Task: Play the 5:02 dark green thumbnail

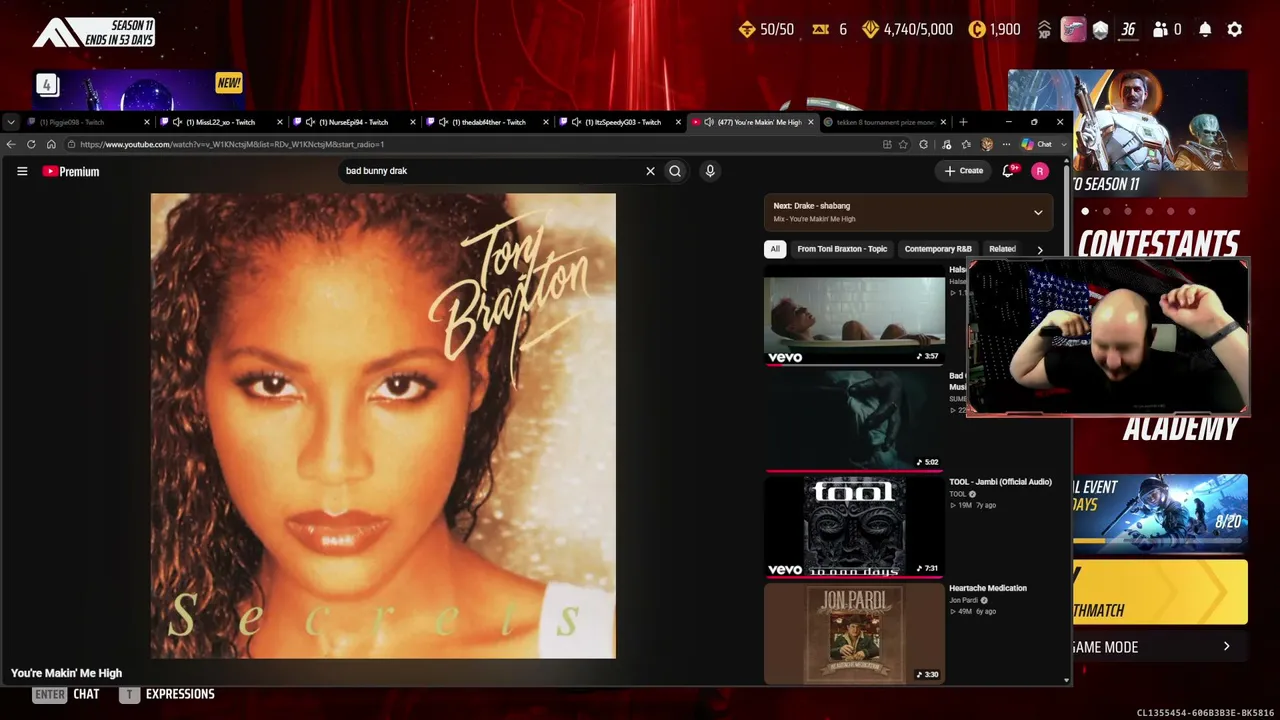Action: (x=854, y=420)
